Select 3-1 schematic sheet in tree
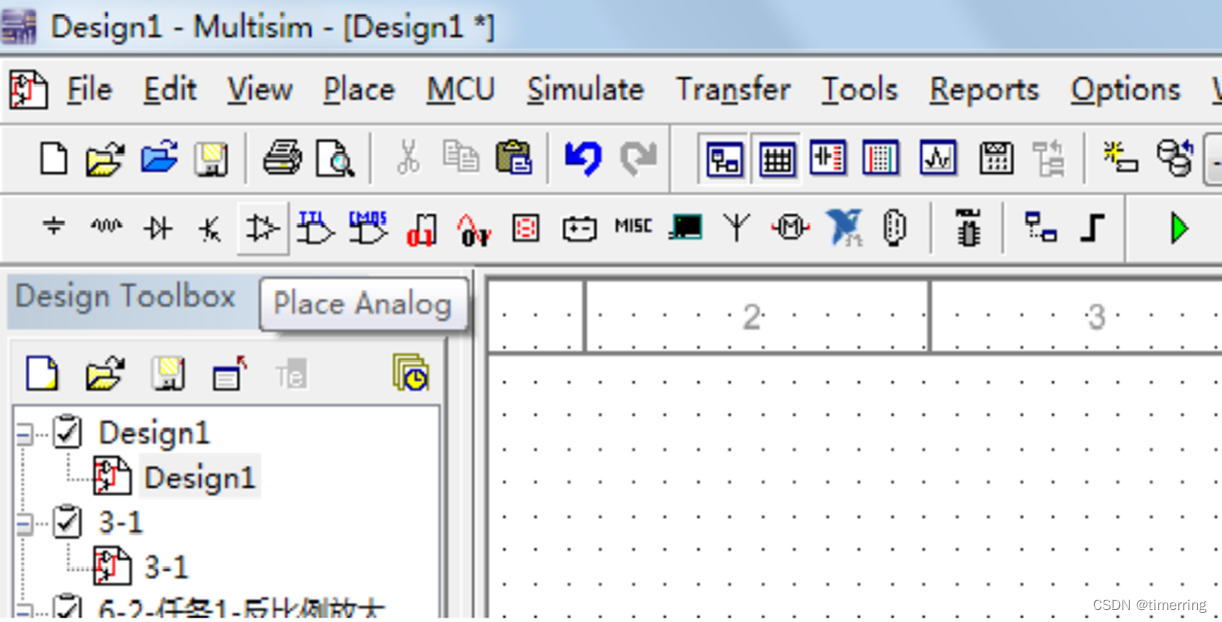Viewport: 1222px width, 622px height. point(166,567)
